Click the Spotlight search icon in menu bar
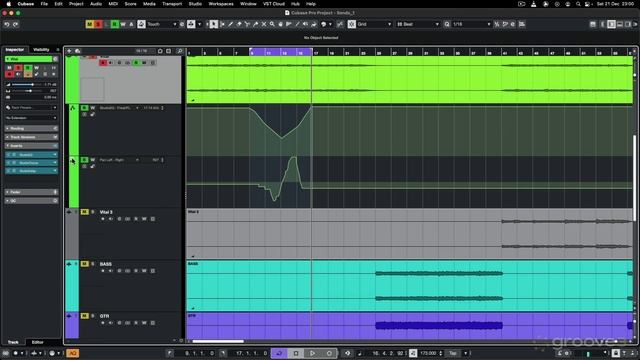This screenshot has height=360, width=640. pyautogui.click(x=578, y=4)
